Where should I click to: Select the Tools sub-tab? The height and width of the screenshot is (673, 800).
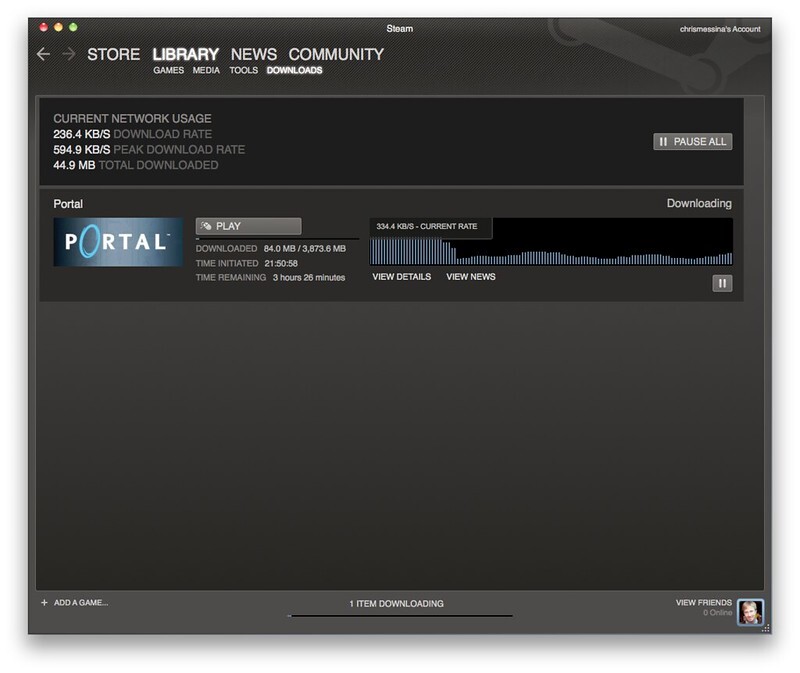pos(244,71)
